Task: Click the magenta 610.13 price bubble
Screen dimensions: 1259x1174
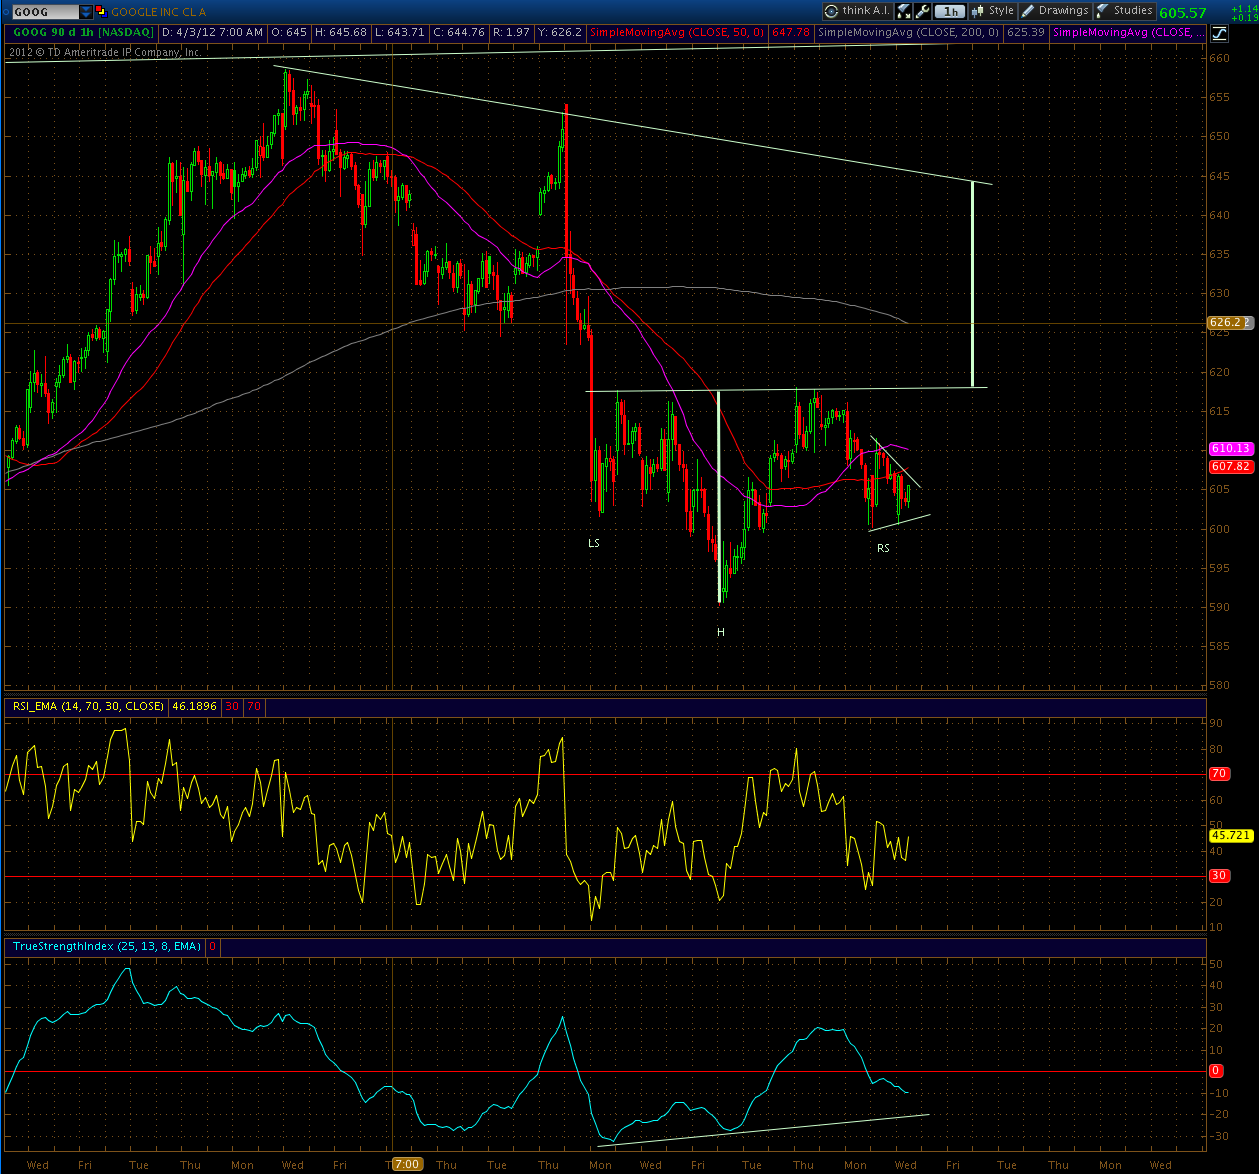Action: (x=1231, y=449)
